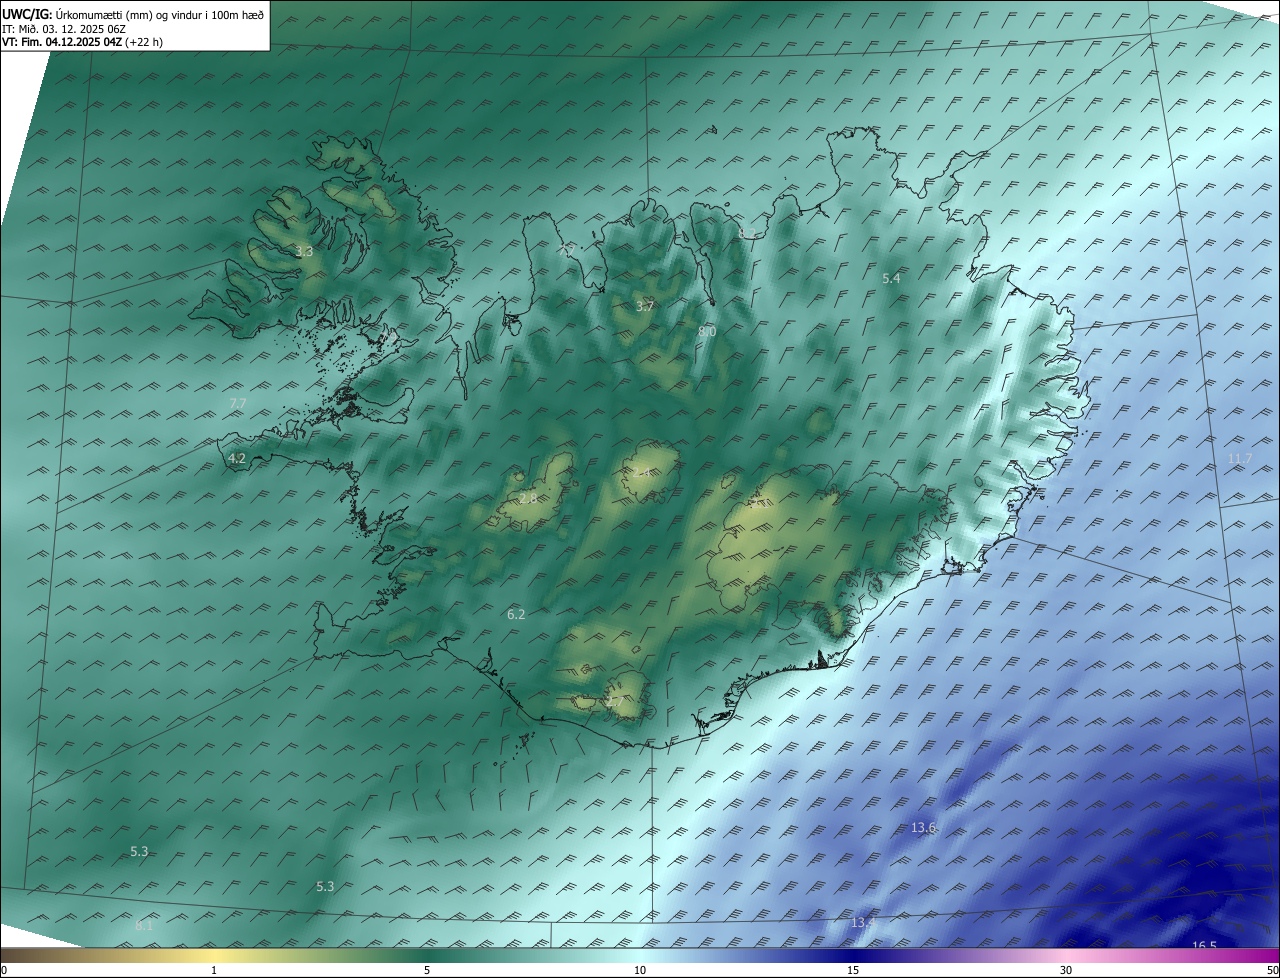Click the 6.2 value in south Iceland
This screenshot has height=978, width=1280.
[x=516, y=615]
